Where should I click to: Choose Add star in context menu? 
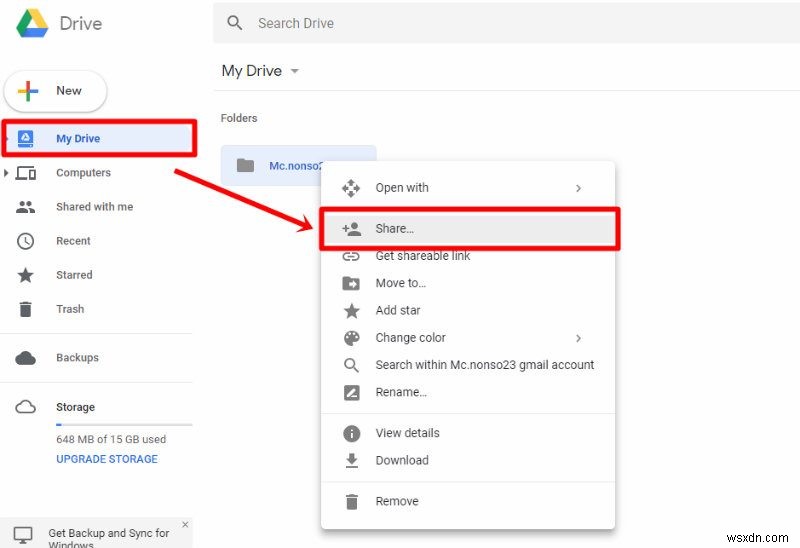[x=468, y=310]
